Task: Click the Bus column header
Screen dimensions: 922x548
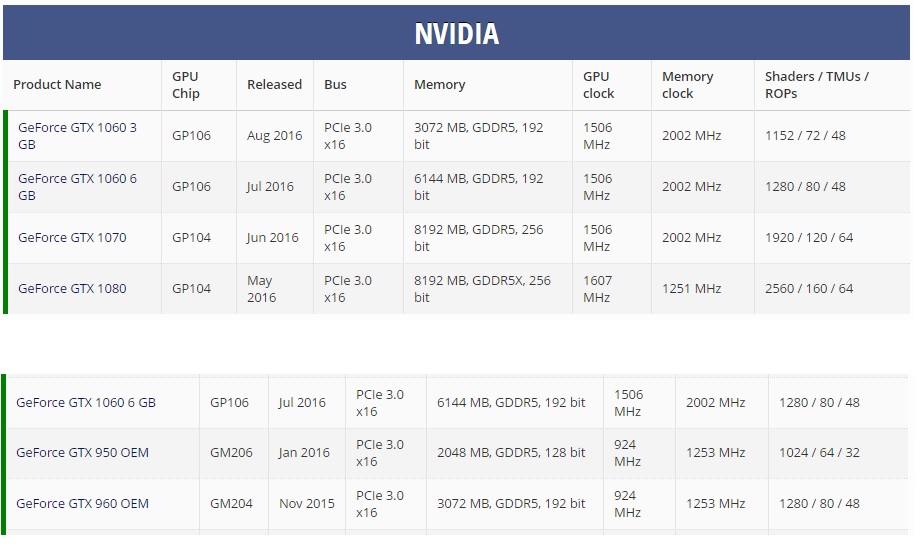Action: tap(335, 85)
